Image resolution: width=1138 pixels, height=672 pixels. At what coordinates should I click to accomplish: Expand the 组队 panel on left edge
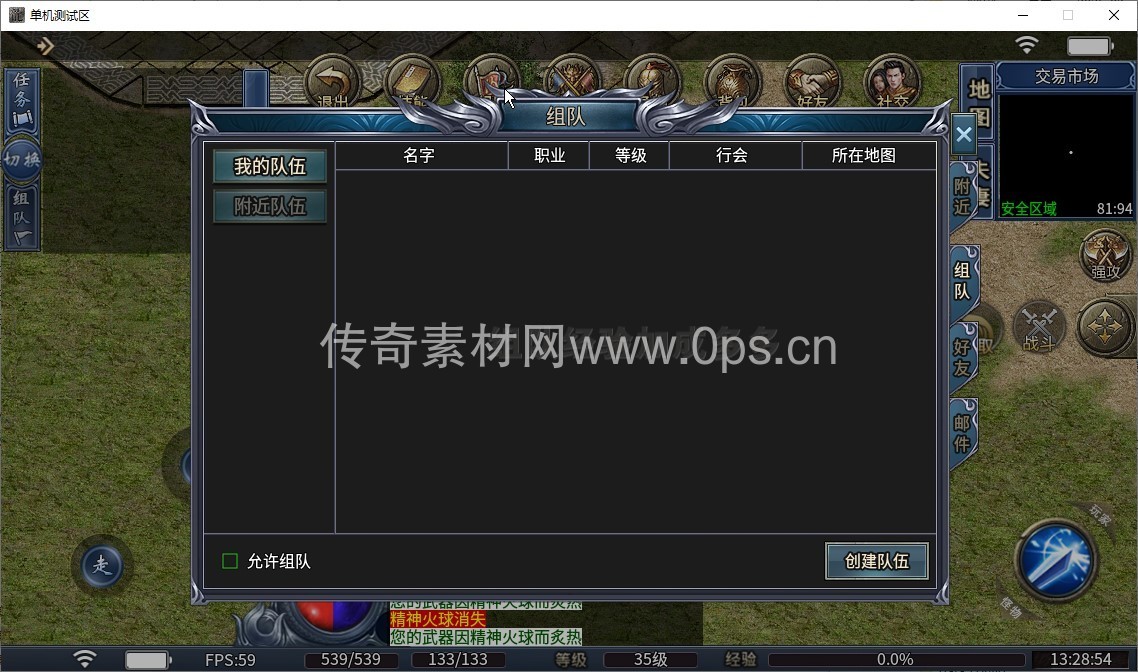(21, 216)
